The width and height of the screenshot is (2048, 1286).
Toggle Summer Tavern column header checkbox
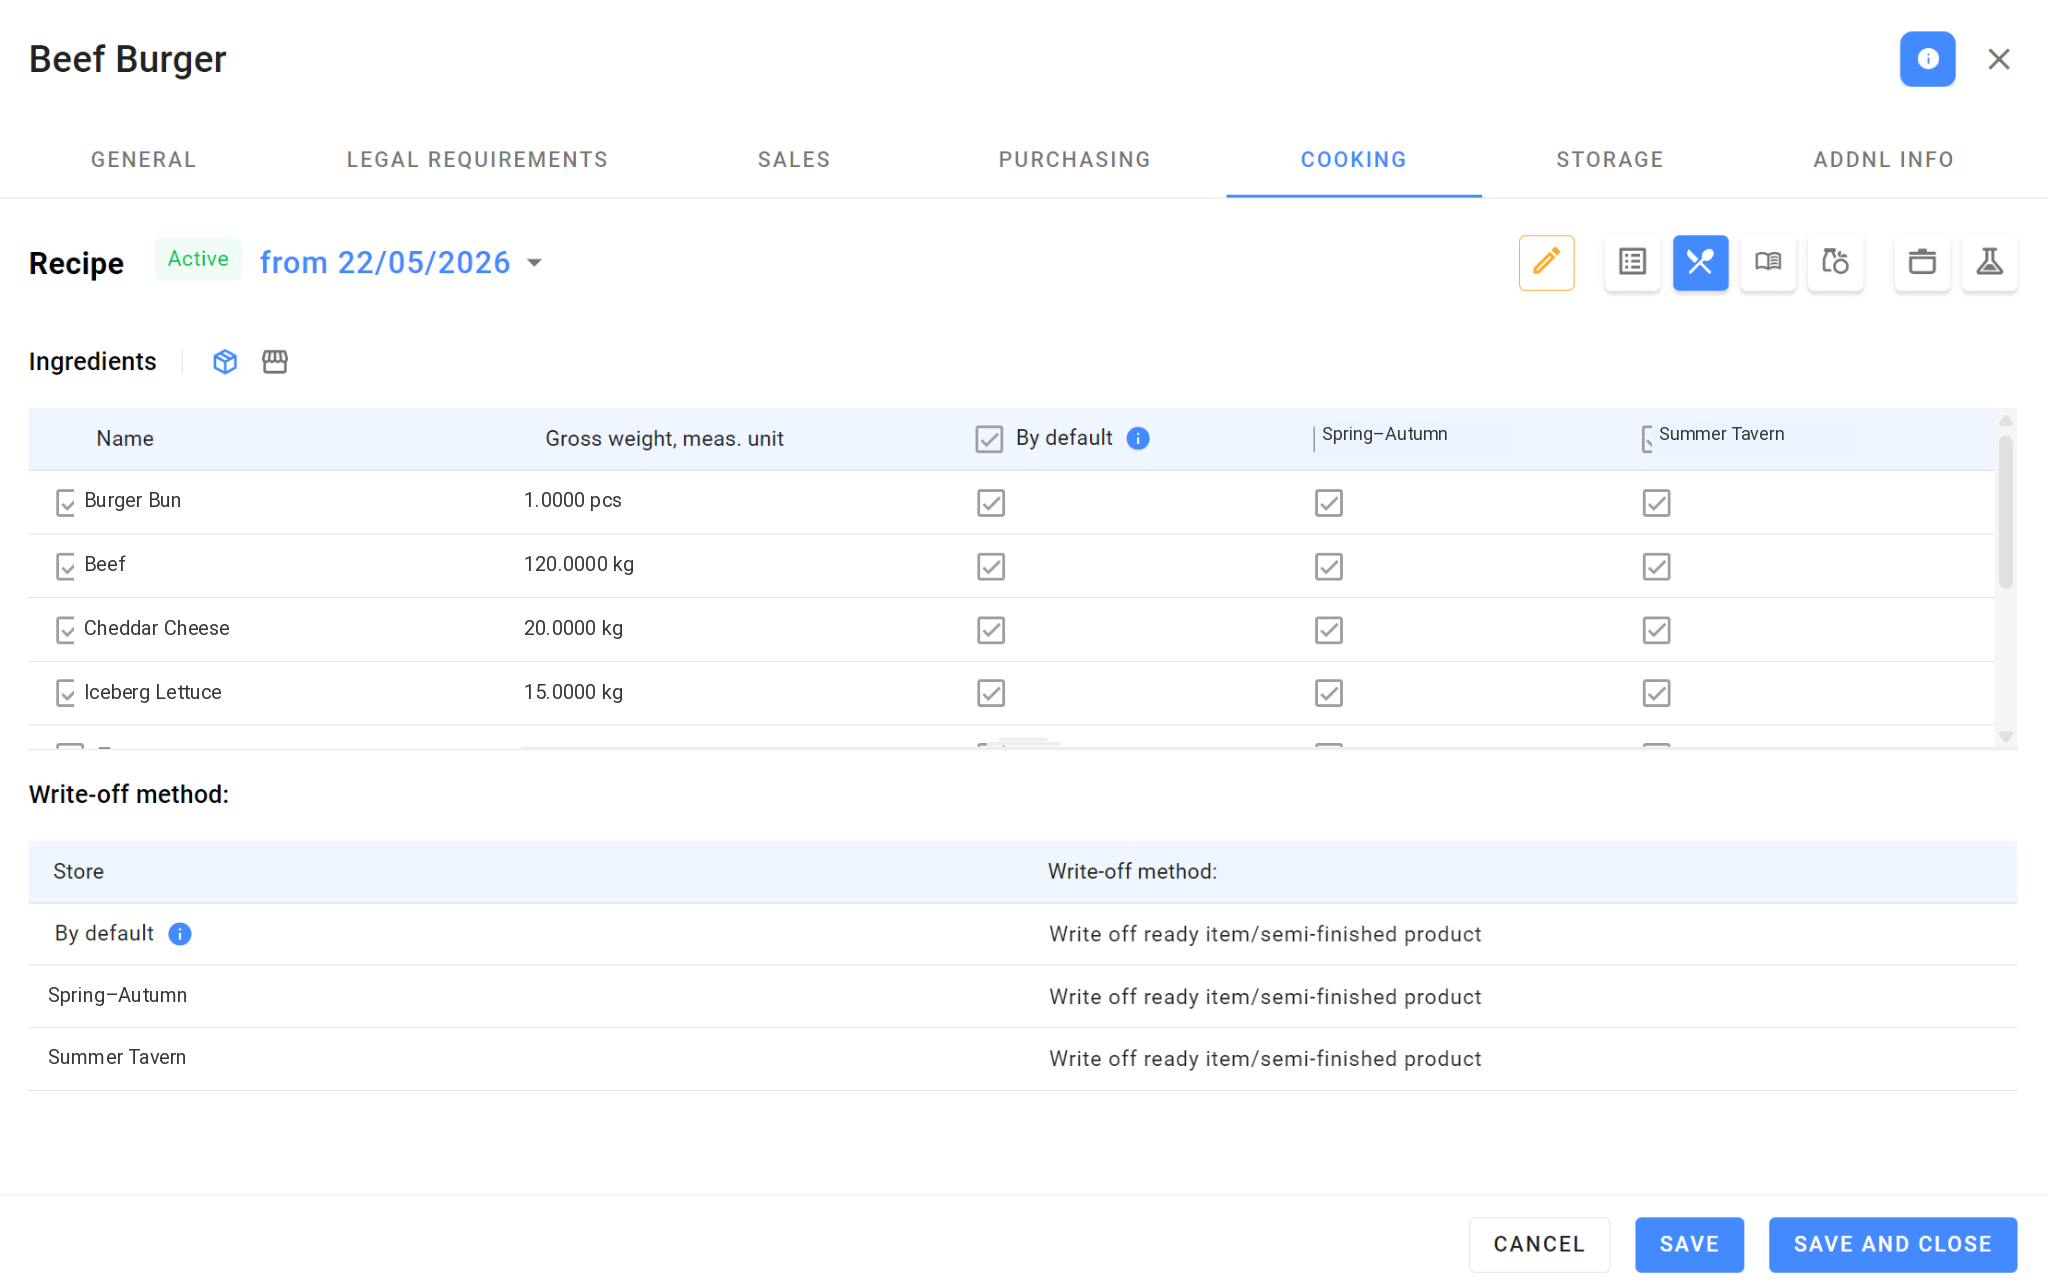pos(1647,439)
